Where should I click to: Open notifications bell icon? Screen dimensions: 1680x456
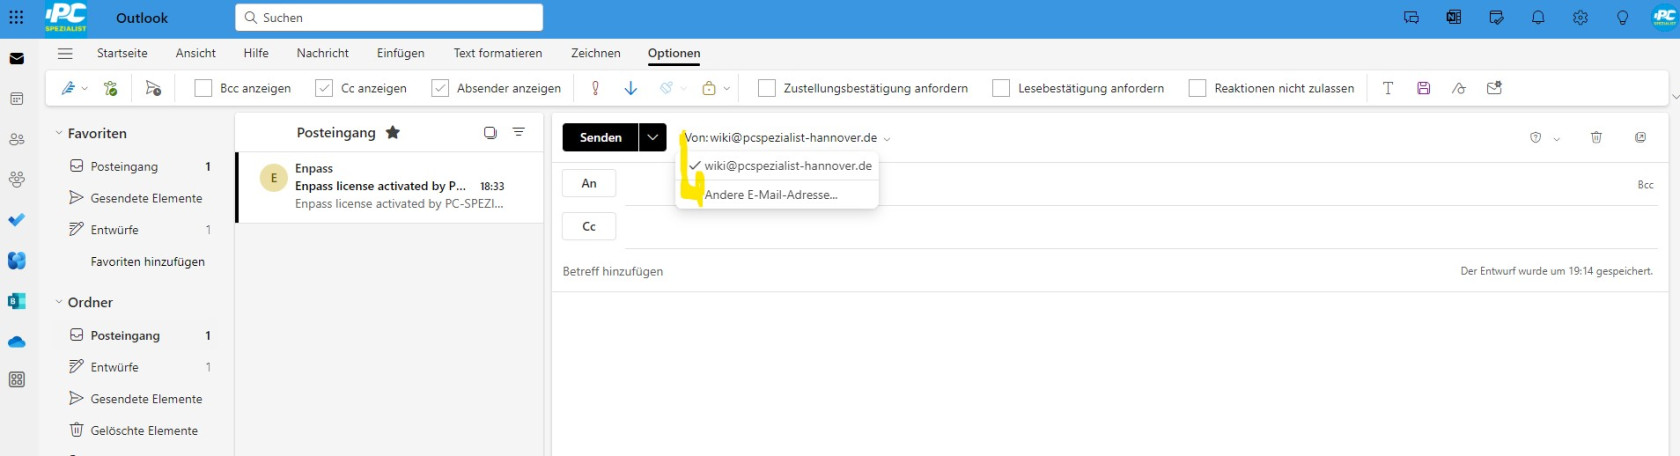pyautogui.click(x=1538, y=18)
